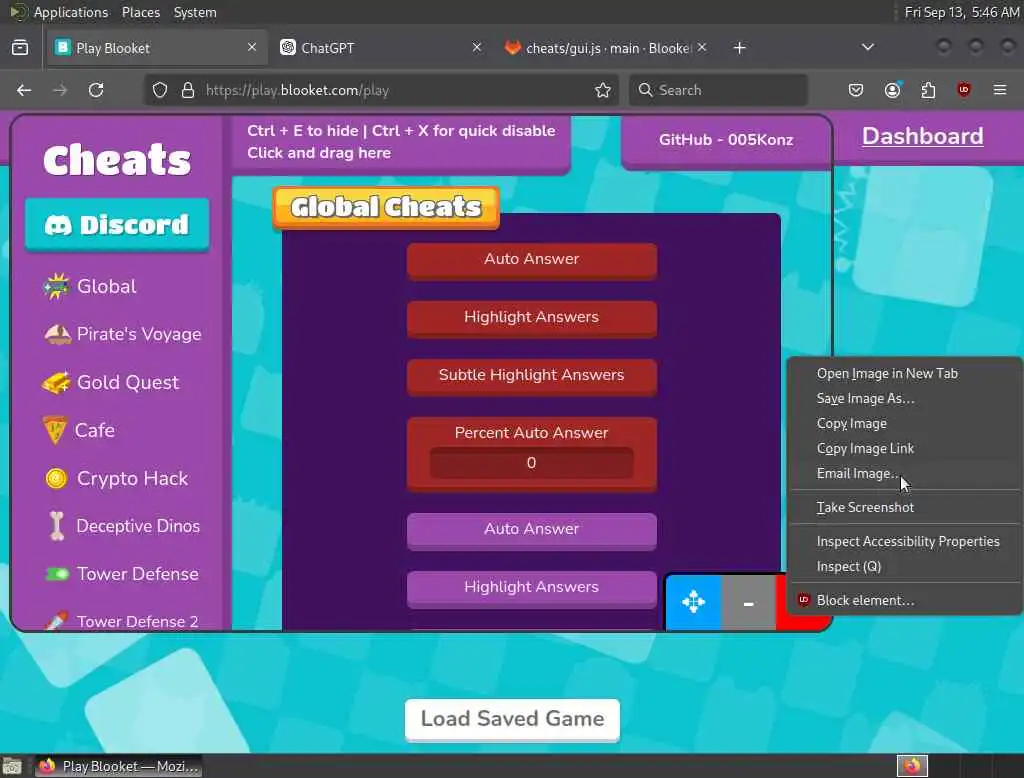The image size is (1024, 778).
Task: Click the browser forward arrow
Action: [60, 90]
